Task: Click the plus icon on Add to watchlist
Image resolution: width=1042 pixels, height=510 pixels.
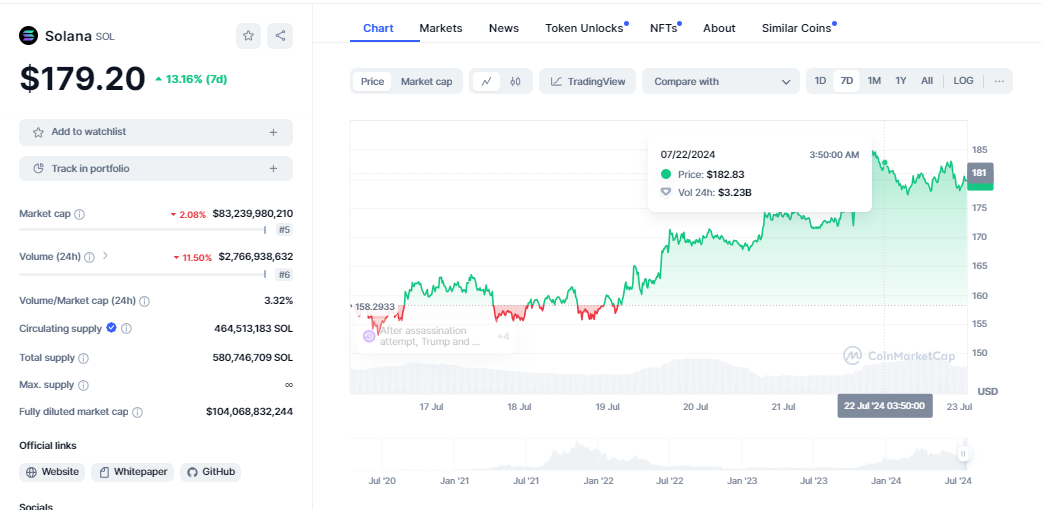Action: point(273,132)
